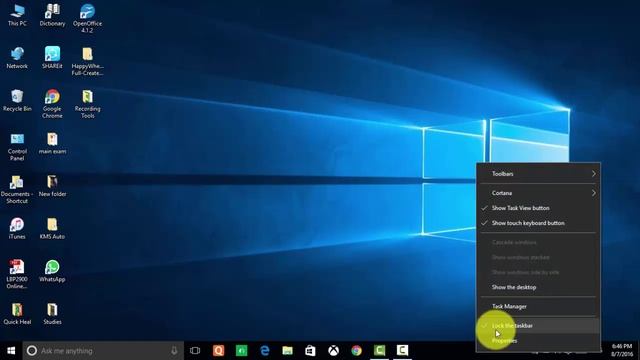
Task: Open KMS Auto desktop icon
Action: tap(52, 229)
